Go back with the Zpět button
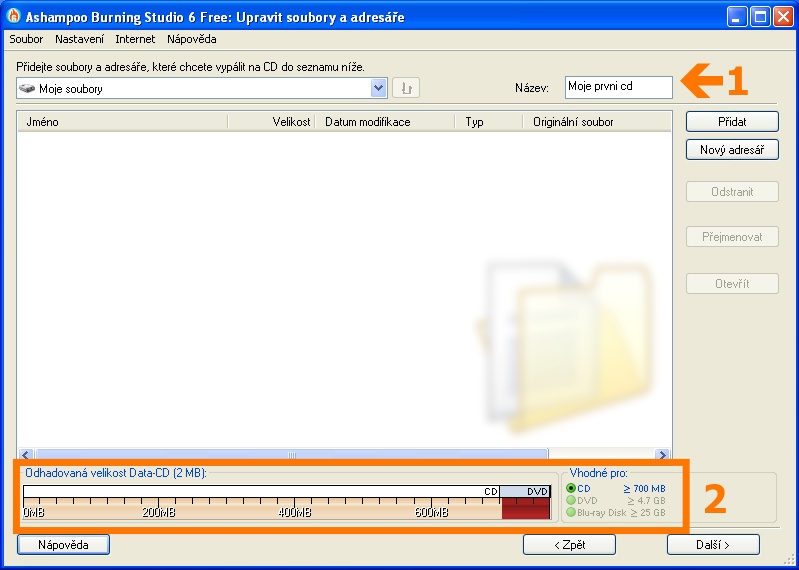 pyautogui.click(x=569, y=545)
